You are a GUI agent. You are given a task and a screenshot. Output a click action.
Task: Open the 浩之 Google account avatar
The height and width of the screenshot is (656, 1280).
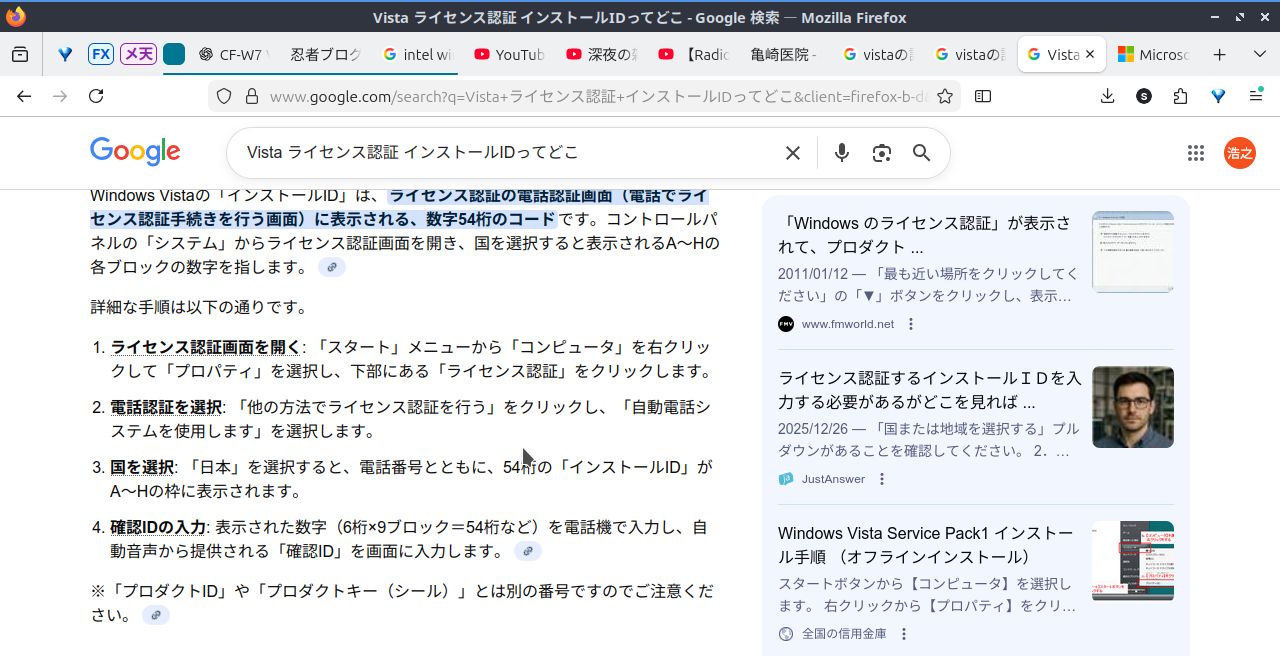coord(1240,153)
